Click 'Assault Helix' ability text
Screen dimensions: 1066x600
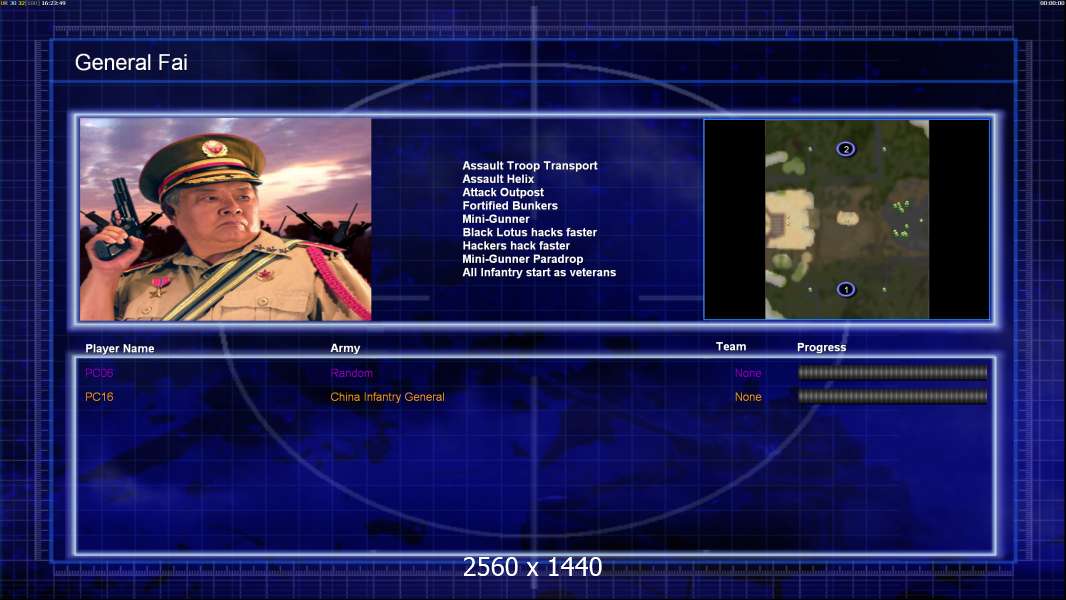[x=498, y=179]
